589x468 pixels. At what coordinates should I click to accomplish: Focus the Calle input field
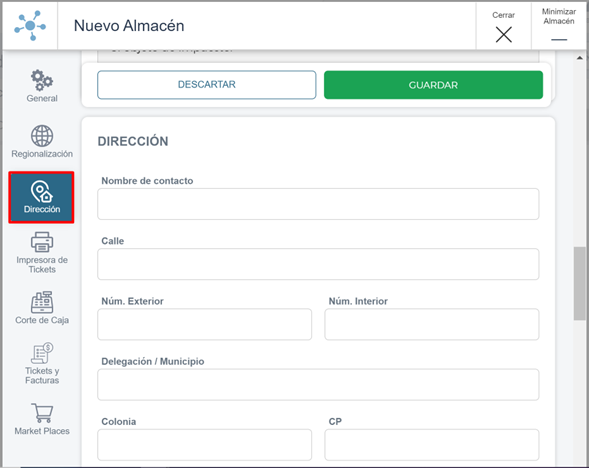click(x=318, y=264)
